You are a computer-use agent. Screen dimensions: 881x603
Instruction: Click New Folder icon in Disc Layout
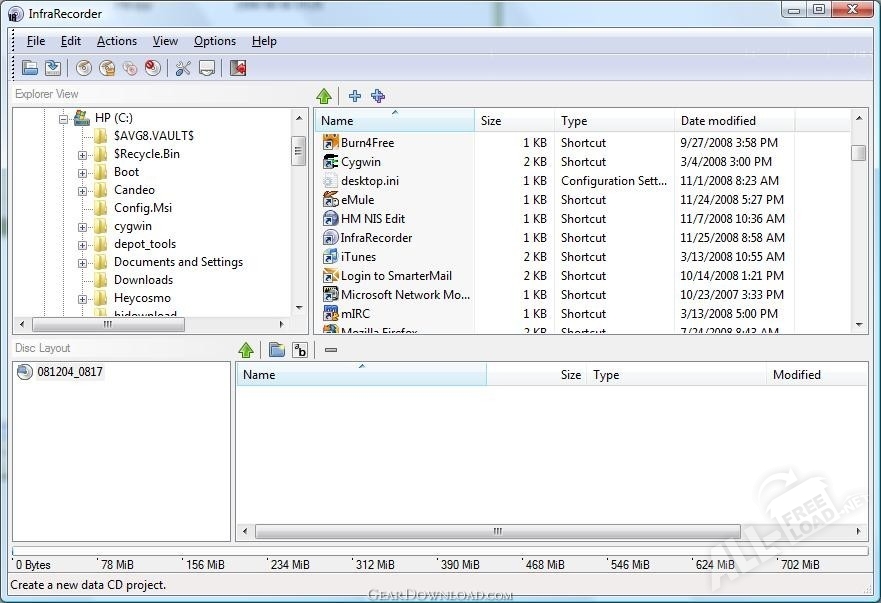pos(277,350)
